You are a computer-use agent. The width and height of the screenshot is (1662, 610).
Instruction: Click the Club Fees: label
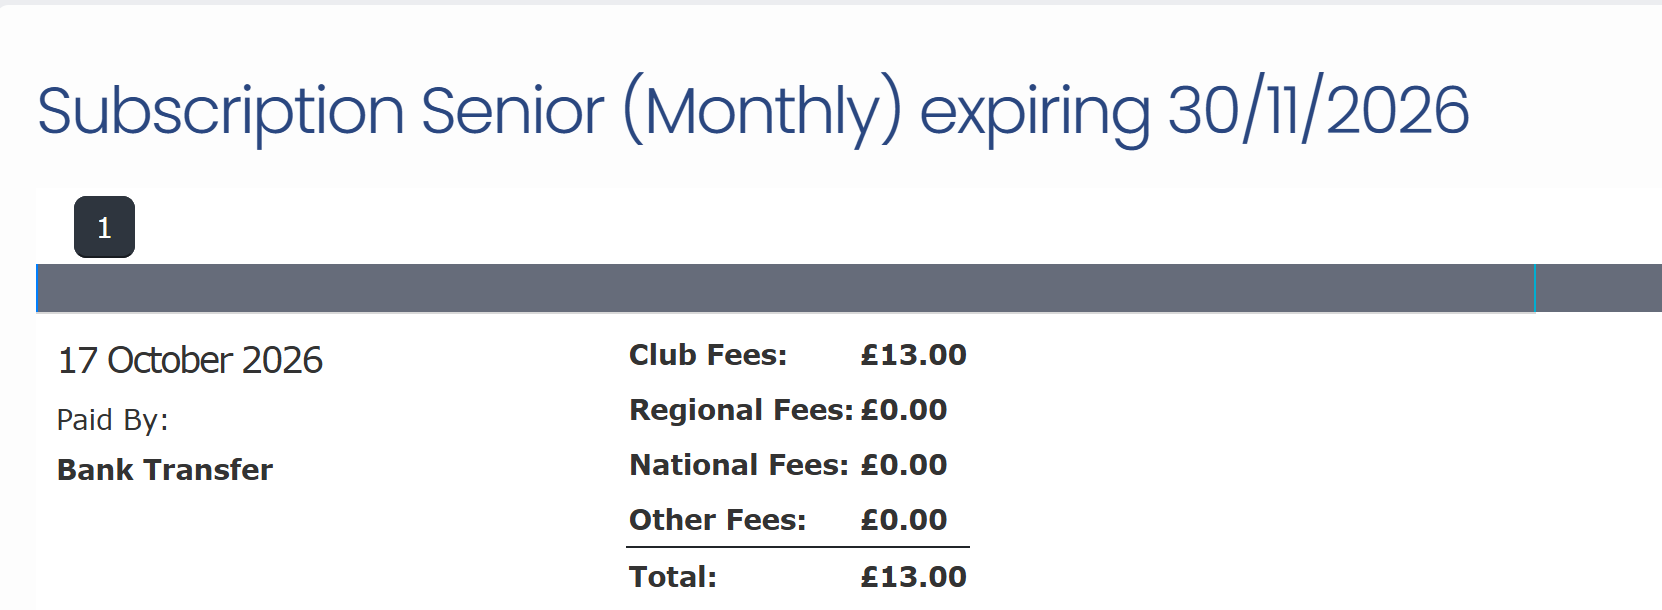tap(708, 355)
